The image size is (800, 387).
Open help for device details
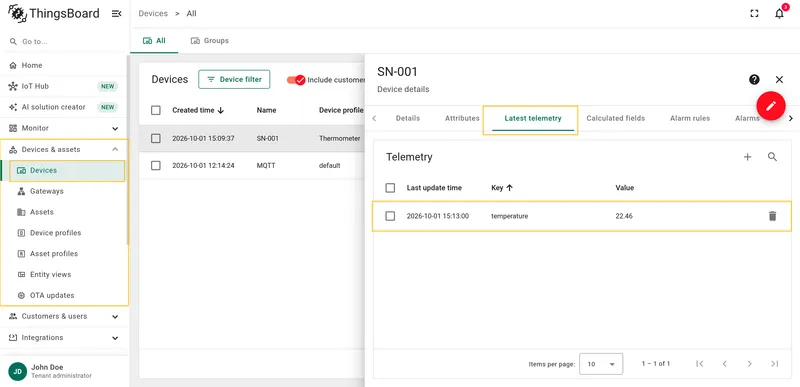click(x=754, y=80)
